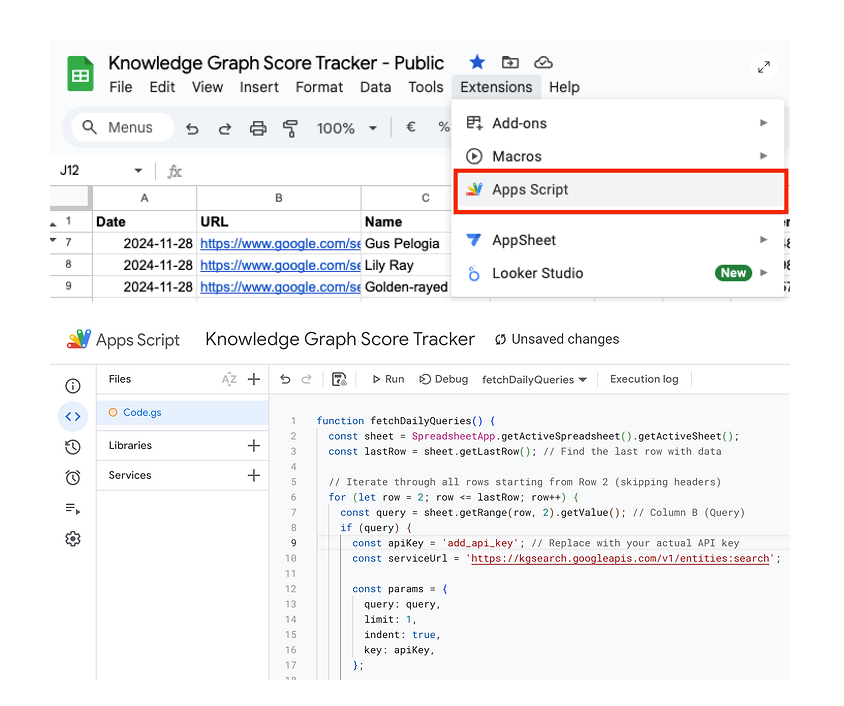Open the Edit menu
The image size is (844, 706).
pyautogui.click(x=162, y=87)
